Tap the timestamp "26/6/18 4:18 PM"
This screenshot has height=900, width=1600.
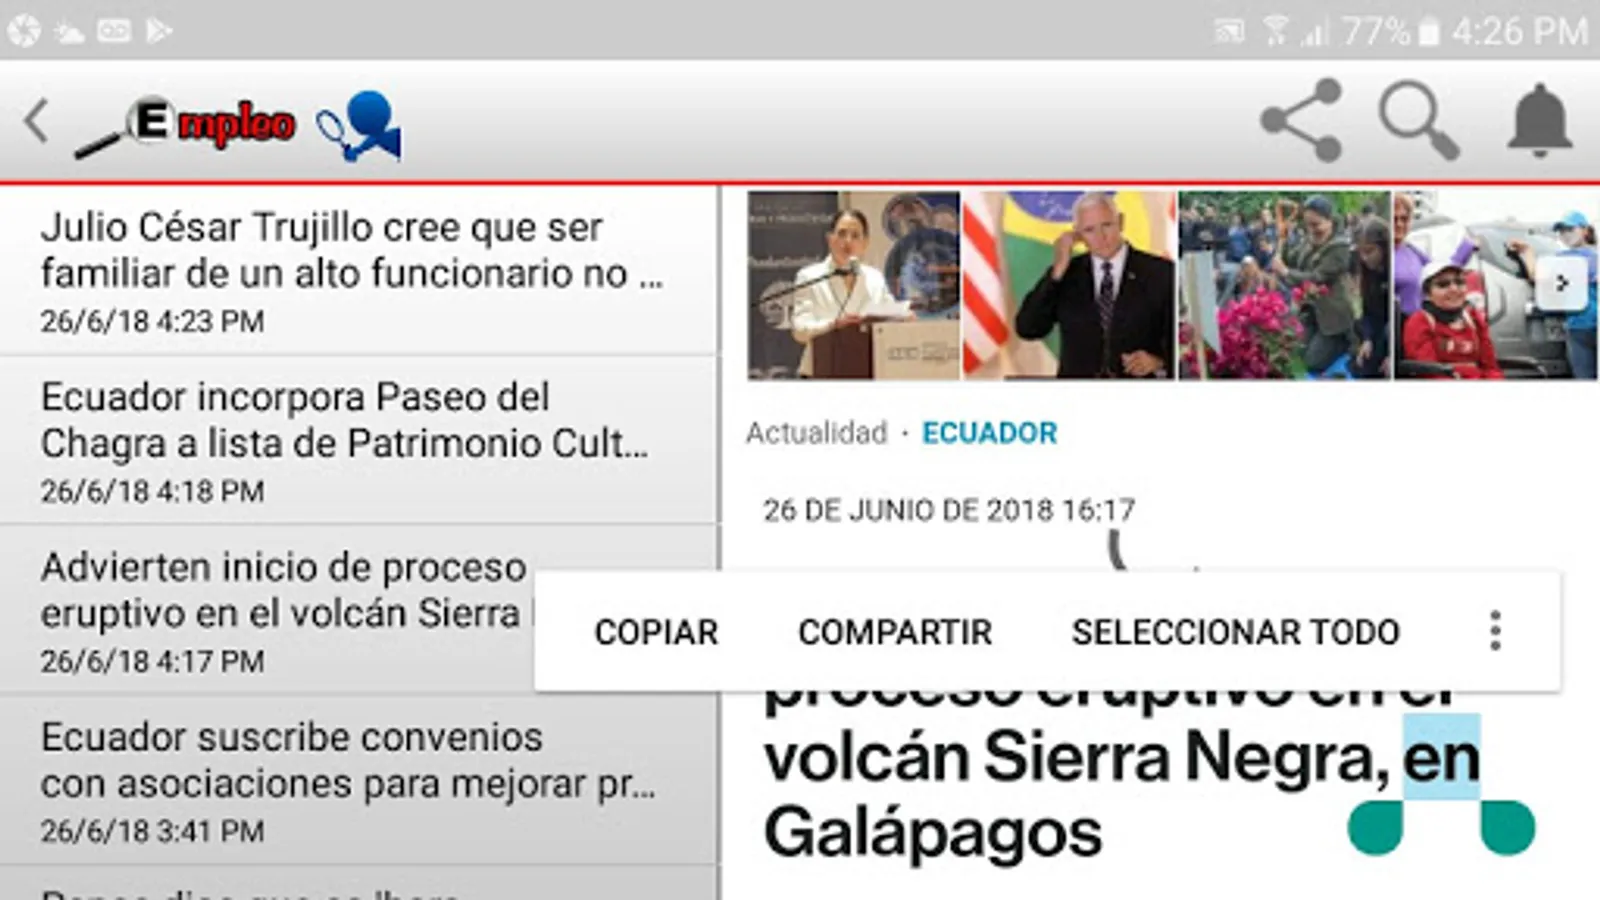click(x=152, y=491)
